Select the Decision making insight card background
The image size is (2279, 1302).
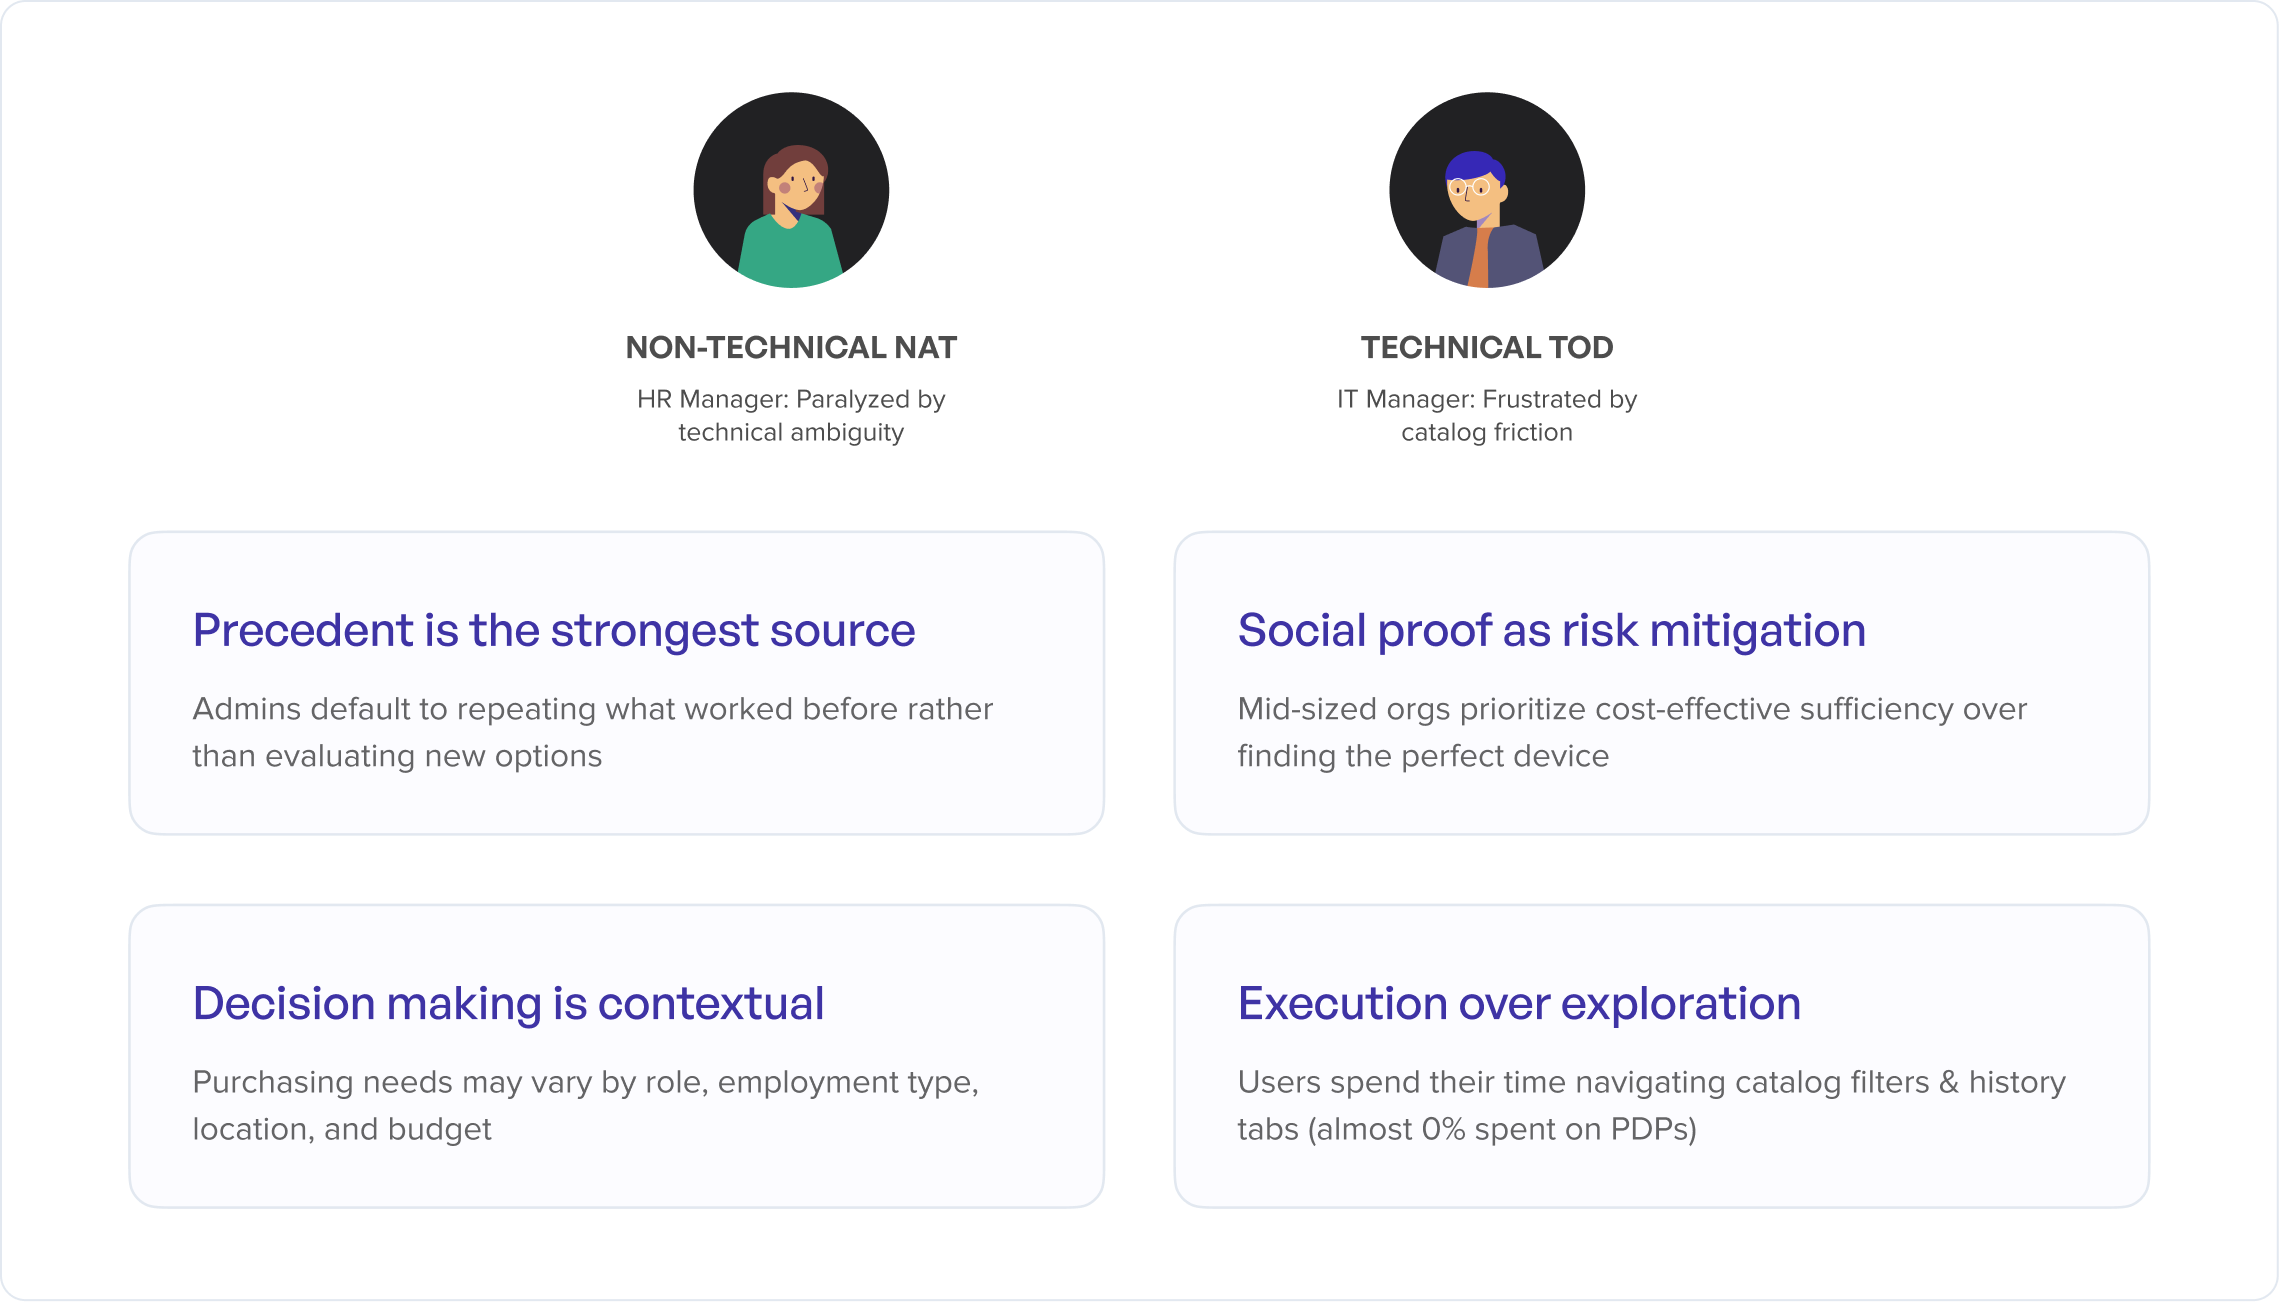(616, 1056)
